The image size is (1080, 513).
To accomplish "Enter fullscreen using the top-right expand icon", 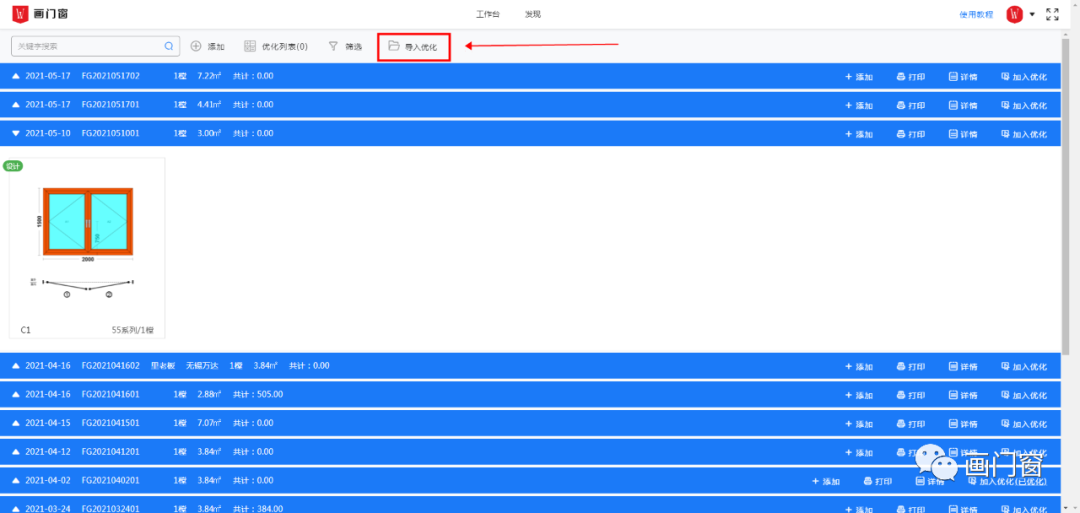I will tap(1052, 14).
